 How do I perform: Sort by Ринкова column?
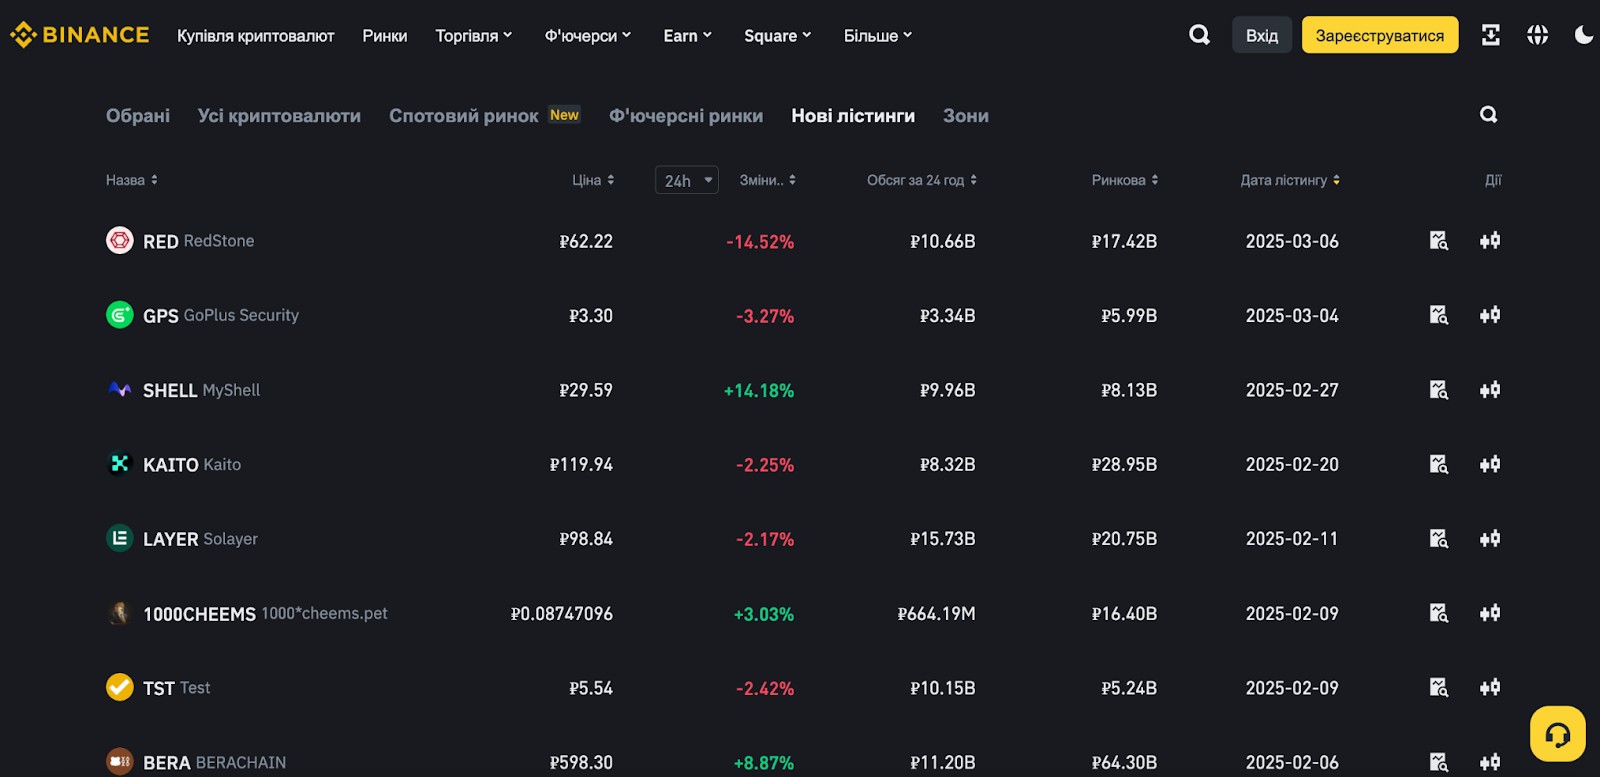[x=1125, y=180]
